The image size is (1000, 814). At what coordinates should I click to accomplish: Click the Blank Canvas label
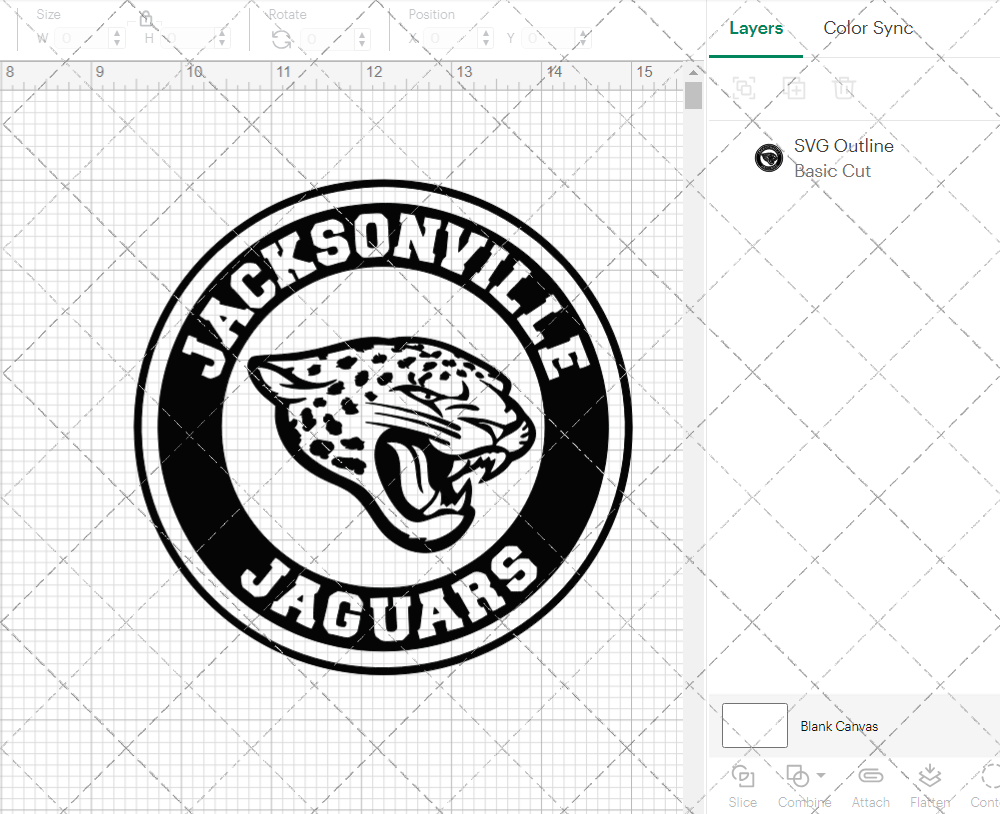(x=839, y=727)
